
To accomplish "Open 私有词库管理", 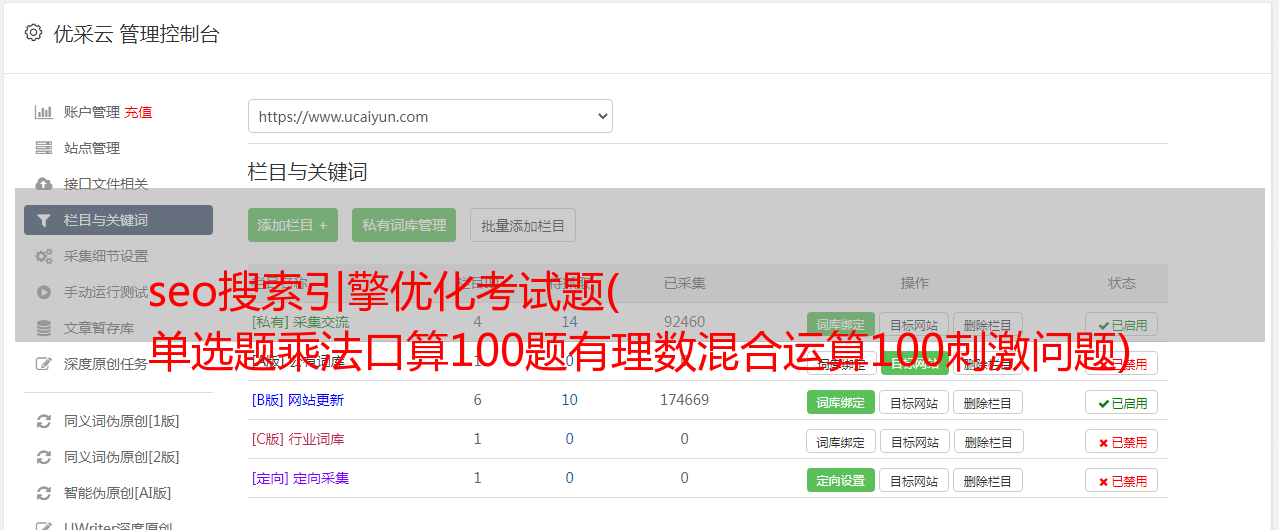I will click(404, 225).
